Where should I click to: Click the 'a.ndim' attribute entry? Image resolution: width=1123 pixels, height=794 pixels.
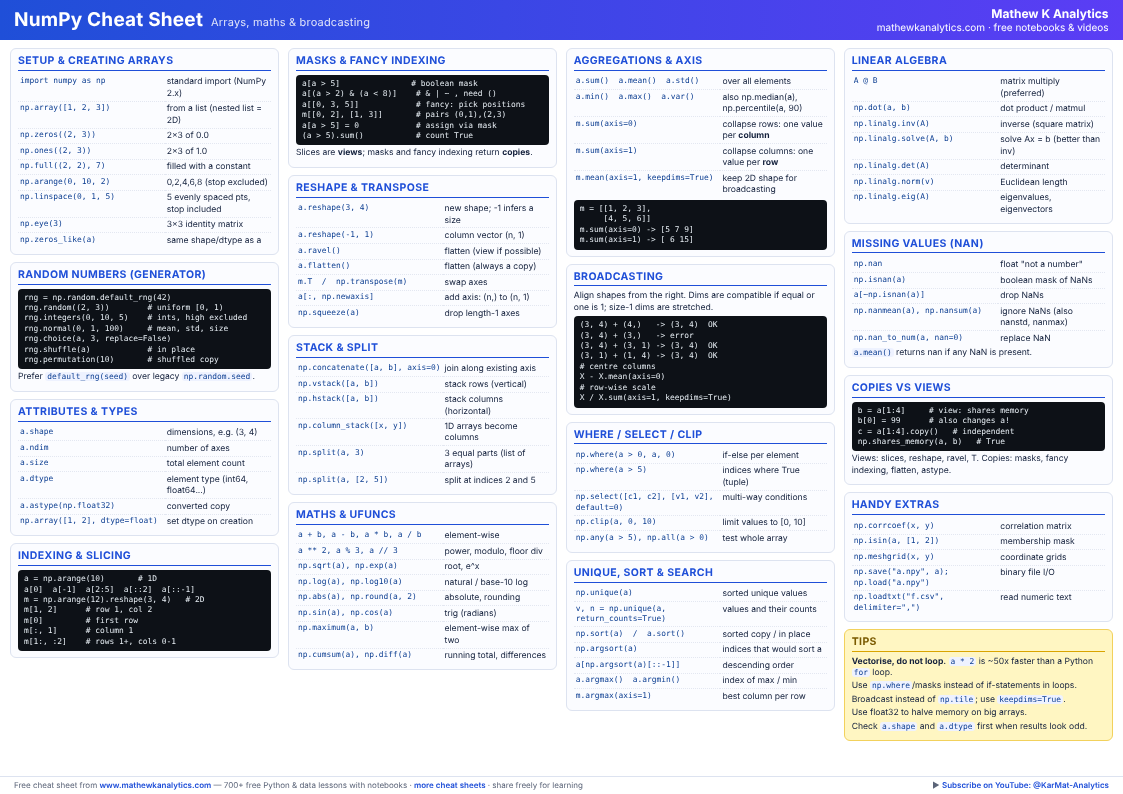pyautogui.click(x=34, y=447)
